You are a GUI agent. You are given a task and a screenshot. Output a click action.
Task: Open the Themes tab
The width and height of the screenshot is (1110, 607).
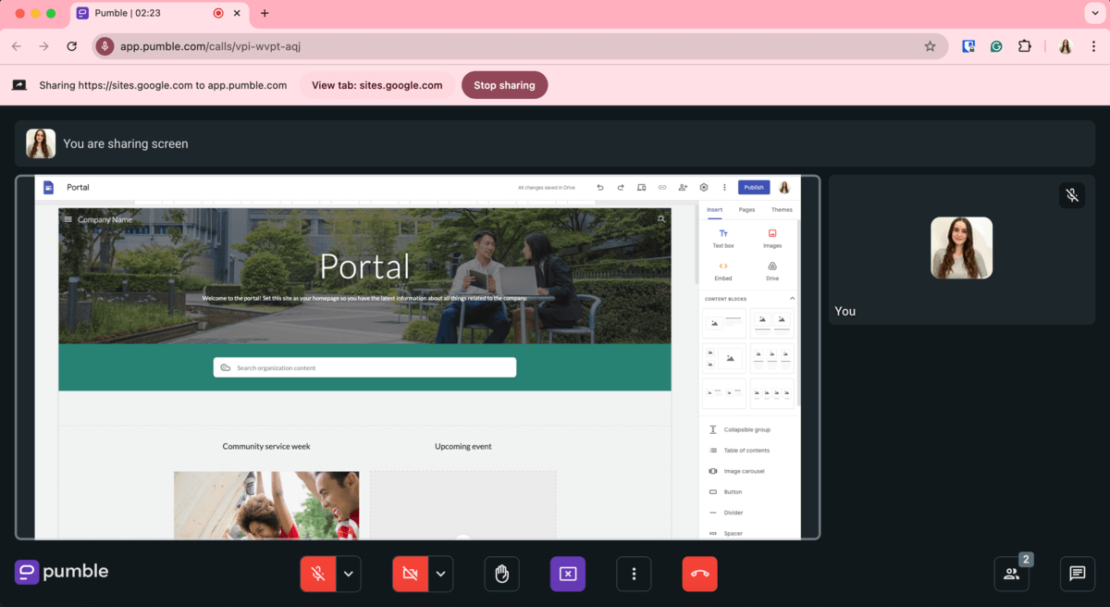coord(782,210)
